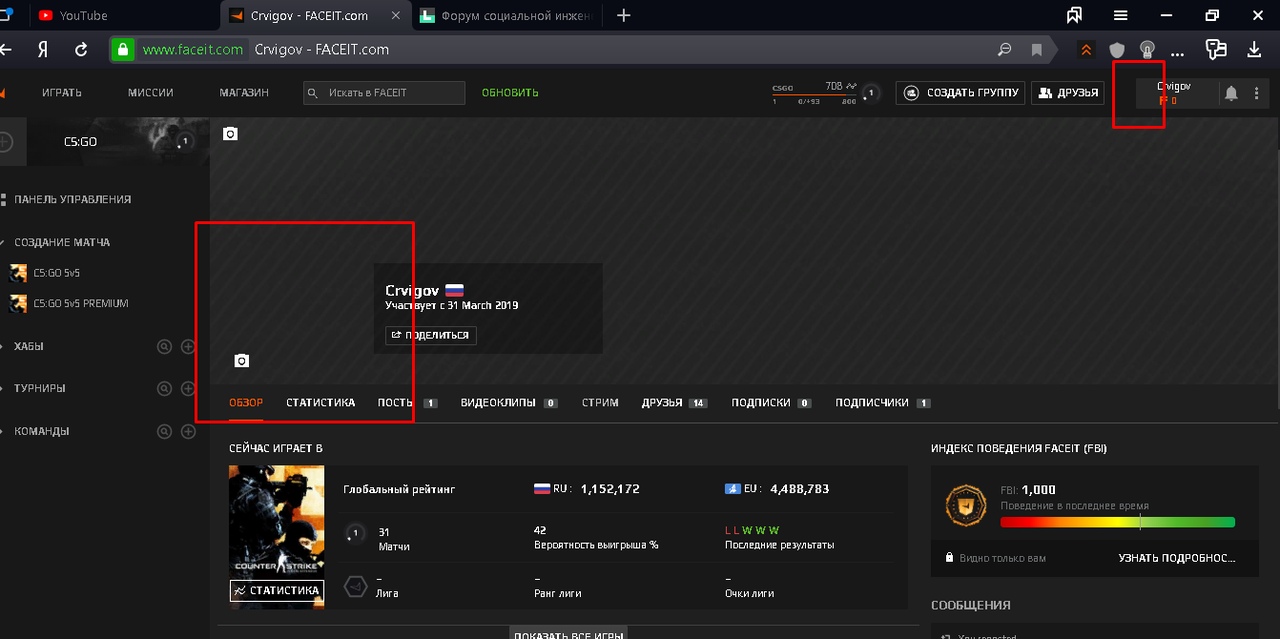Click the plus icon next to Турниры
The image size is (1280, 639).
pos(188,389)
